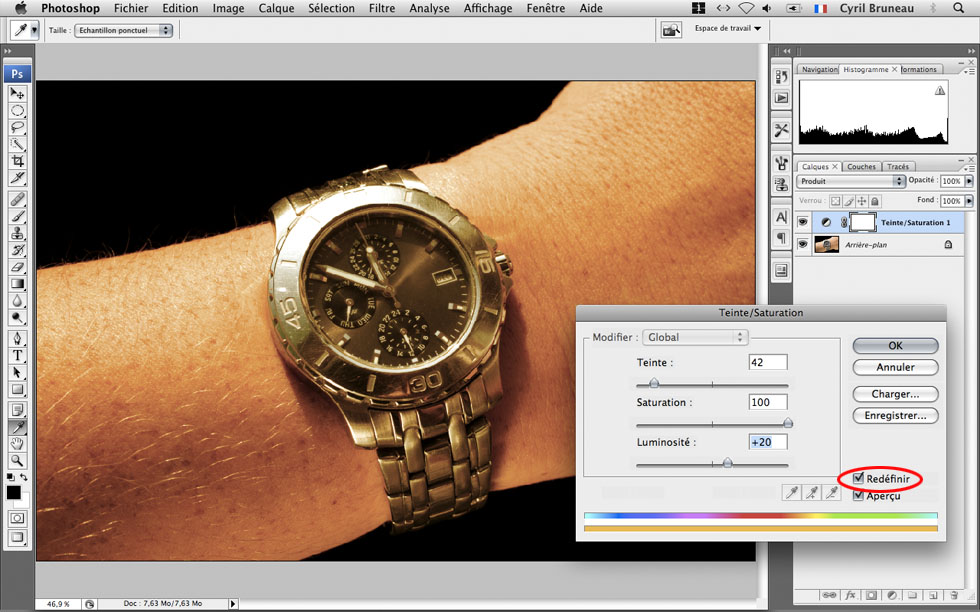
Task: Open the Affichage menu
Action: (488, 8)
